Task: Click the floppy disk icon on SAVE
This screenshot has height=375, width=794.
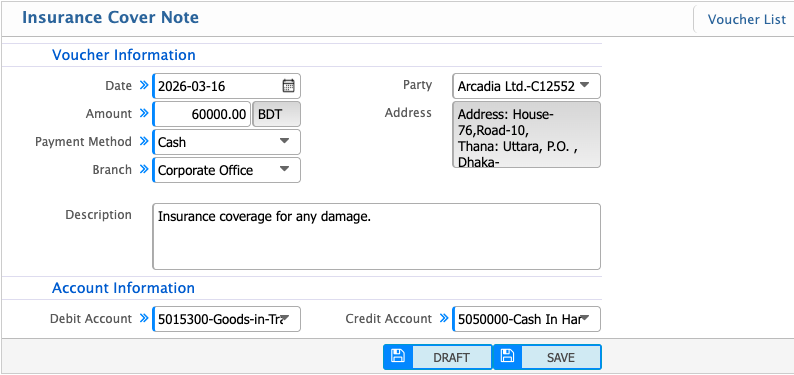Action: tap(507, 356)
